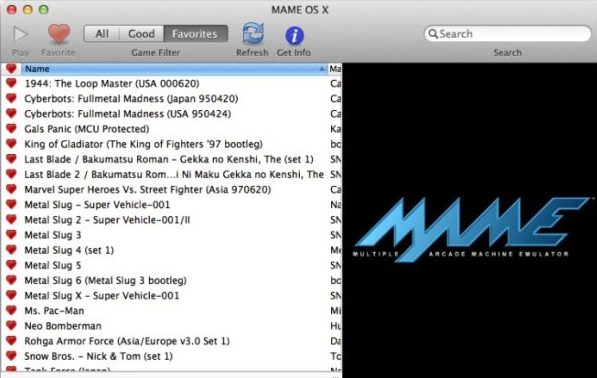597x378 pixels.
Task: Click the magnifier icon in Search field
Action: pos(433,34)
